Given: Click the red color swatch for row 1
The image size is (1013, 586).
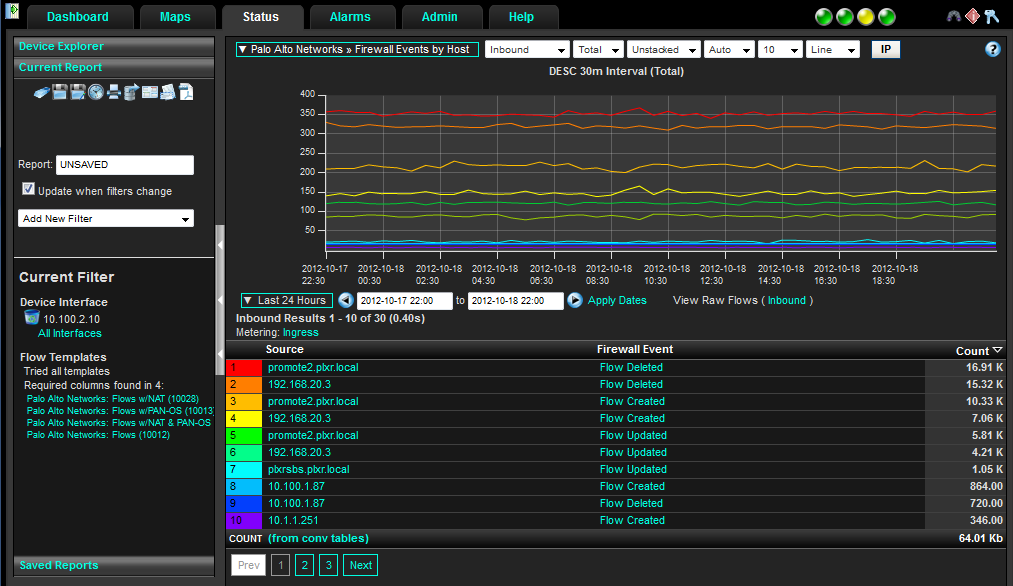Looking at the screenshot, I should tap(245, 367).
